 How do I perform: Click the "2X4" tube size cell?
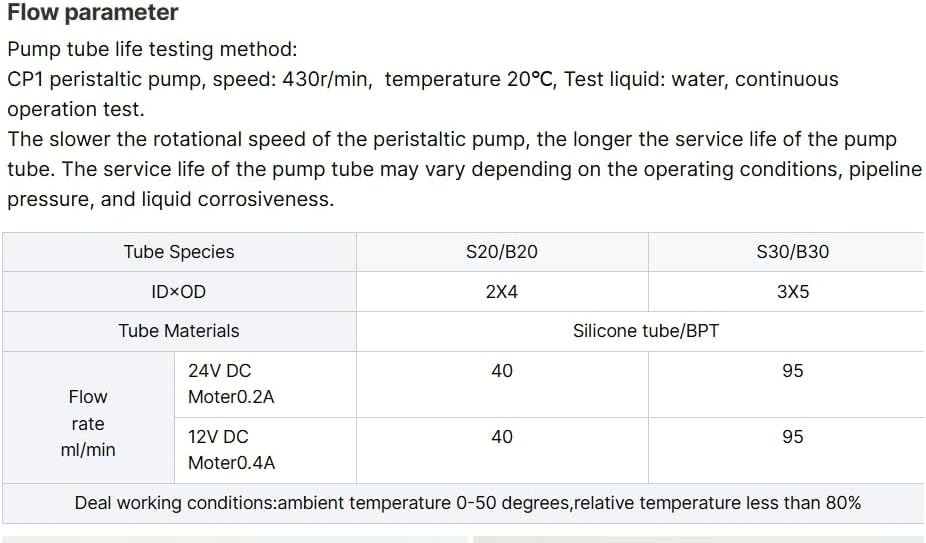pyautogui.click(x=502, y=292)
